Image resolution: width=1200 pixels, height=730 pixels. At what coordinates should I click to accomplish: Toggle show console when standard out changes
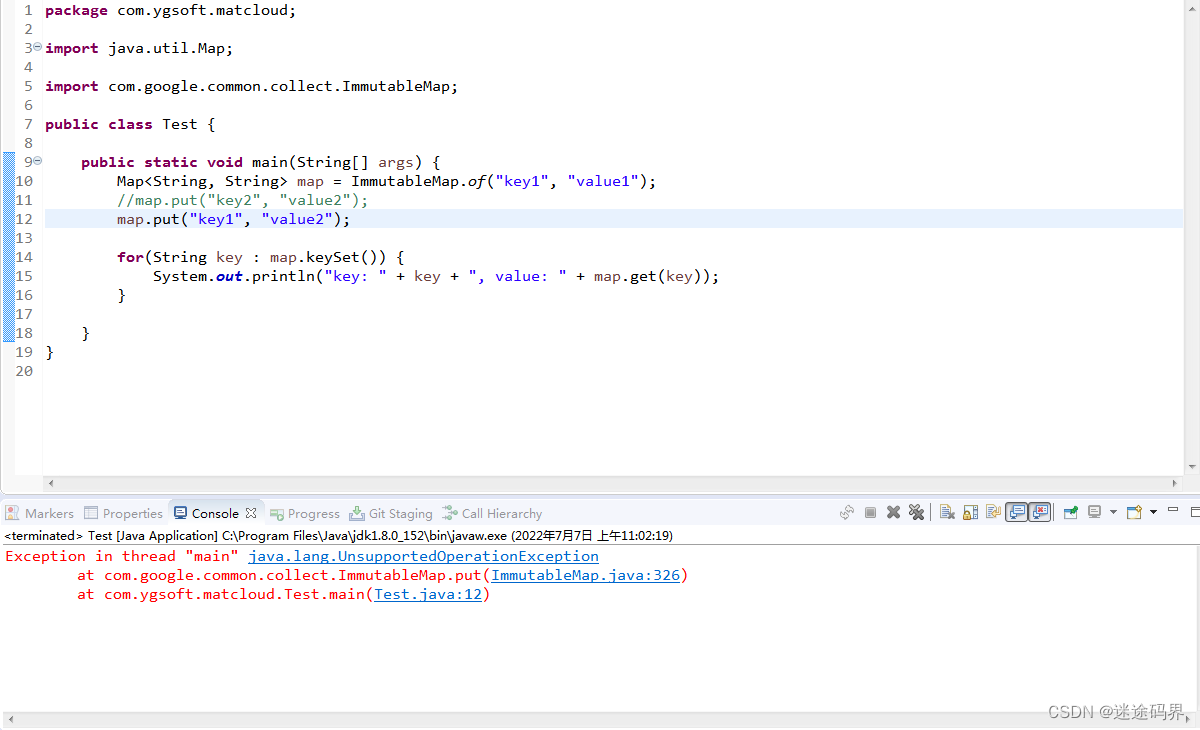pos(1016,512)
